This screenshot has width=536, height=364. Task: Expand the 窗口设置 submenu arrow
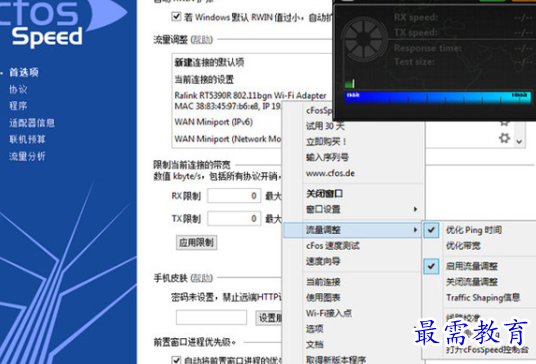tap(415, 209)
